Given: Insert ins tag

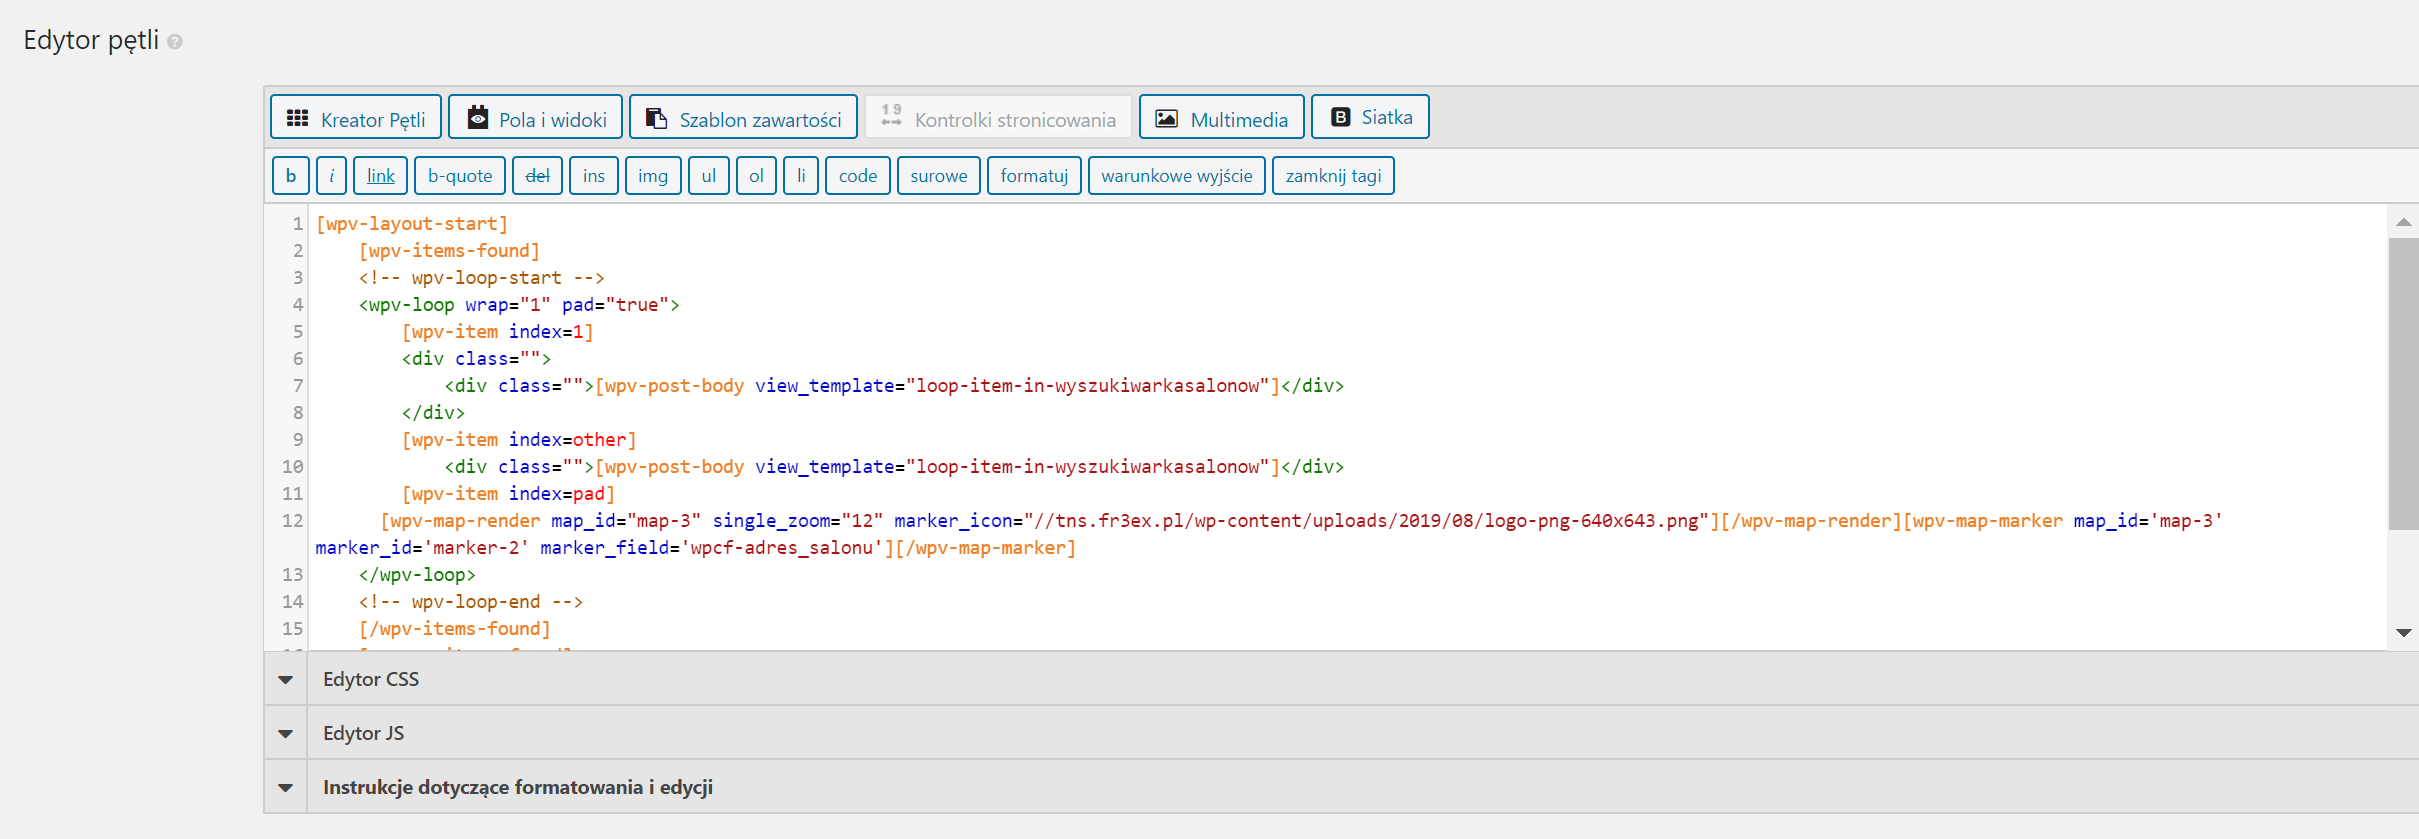Looking at the screenshot, I should 594,176.
